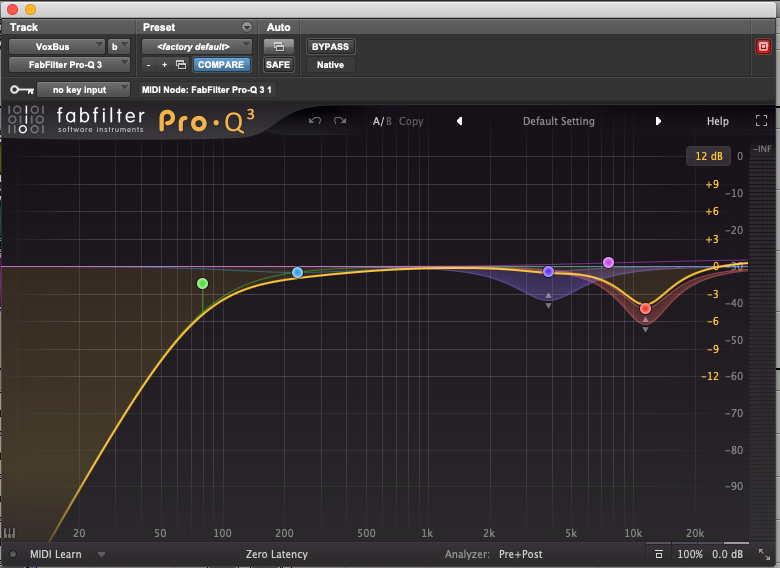Select next preset plus button
The image size is (780, 568).
tap(165, 65)
